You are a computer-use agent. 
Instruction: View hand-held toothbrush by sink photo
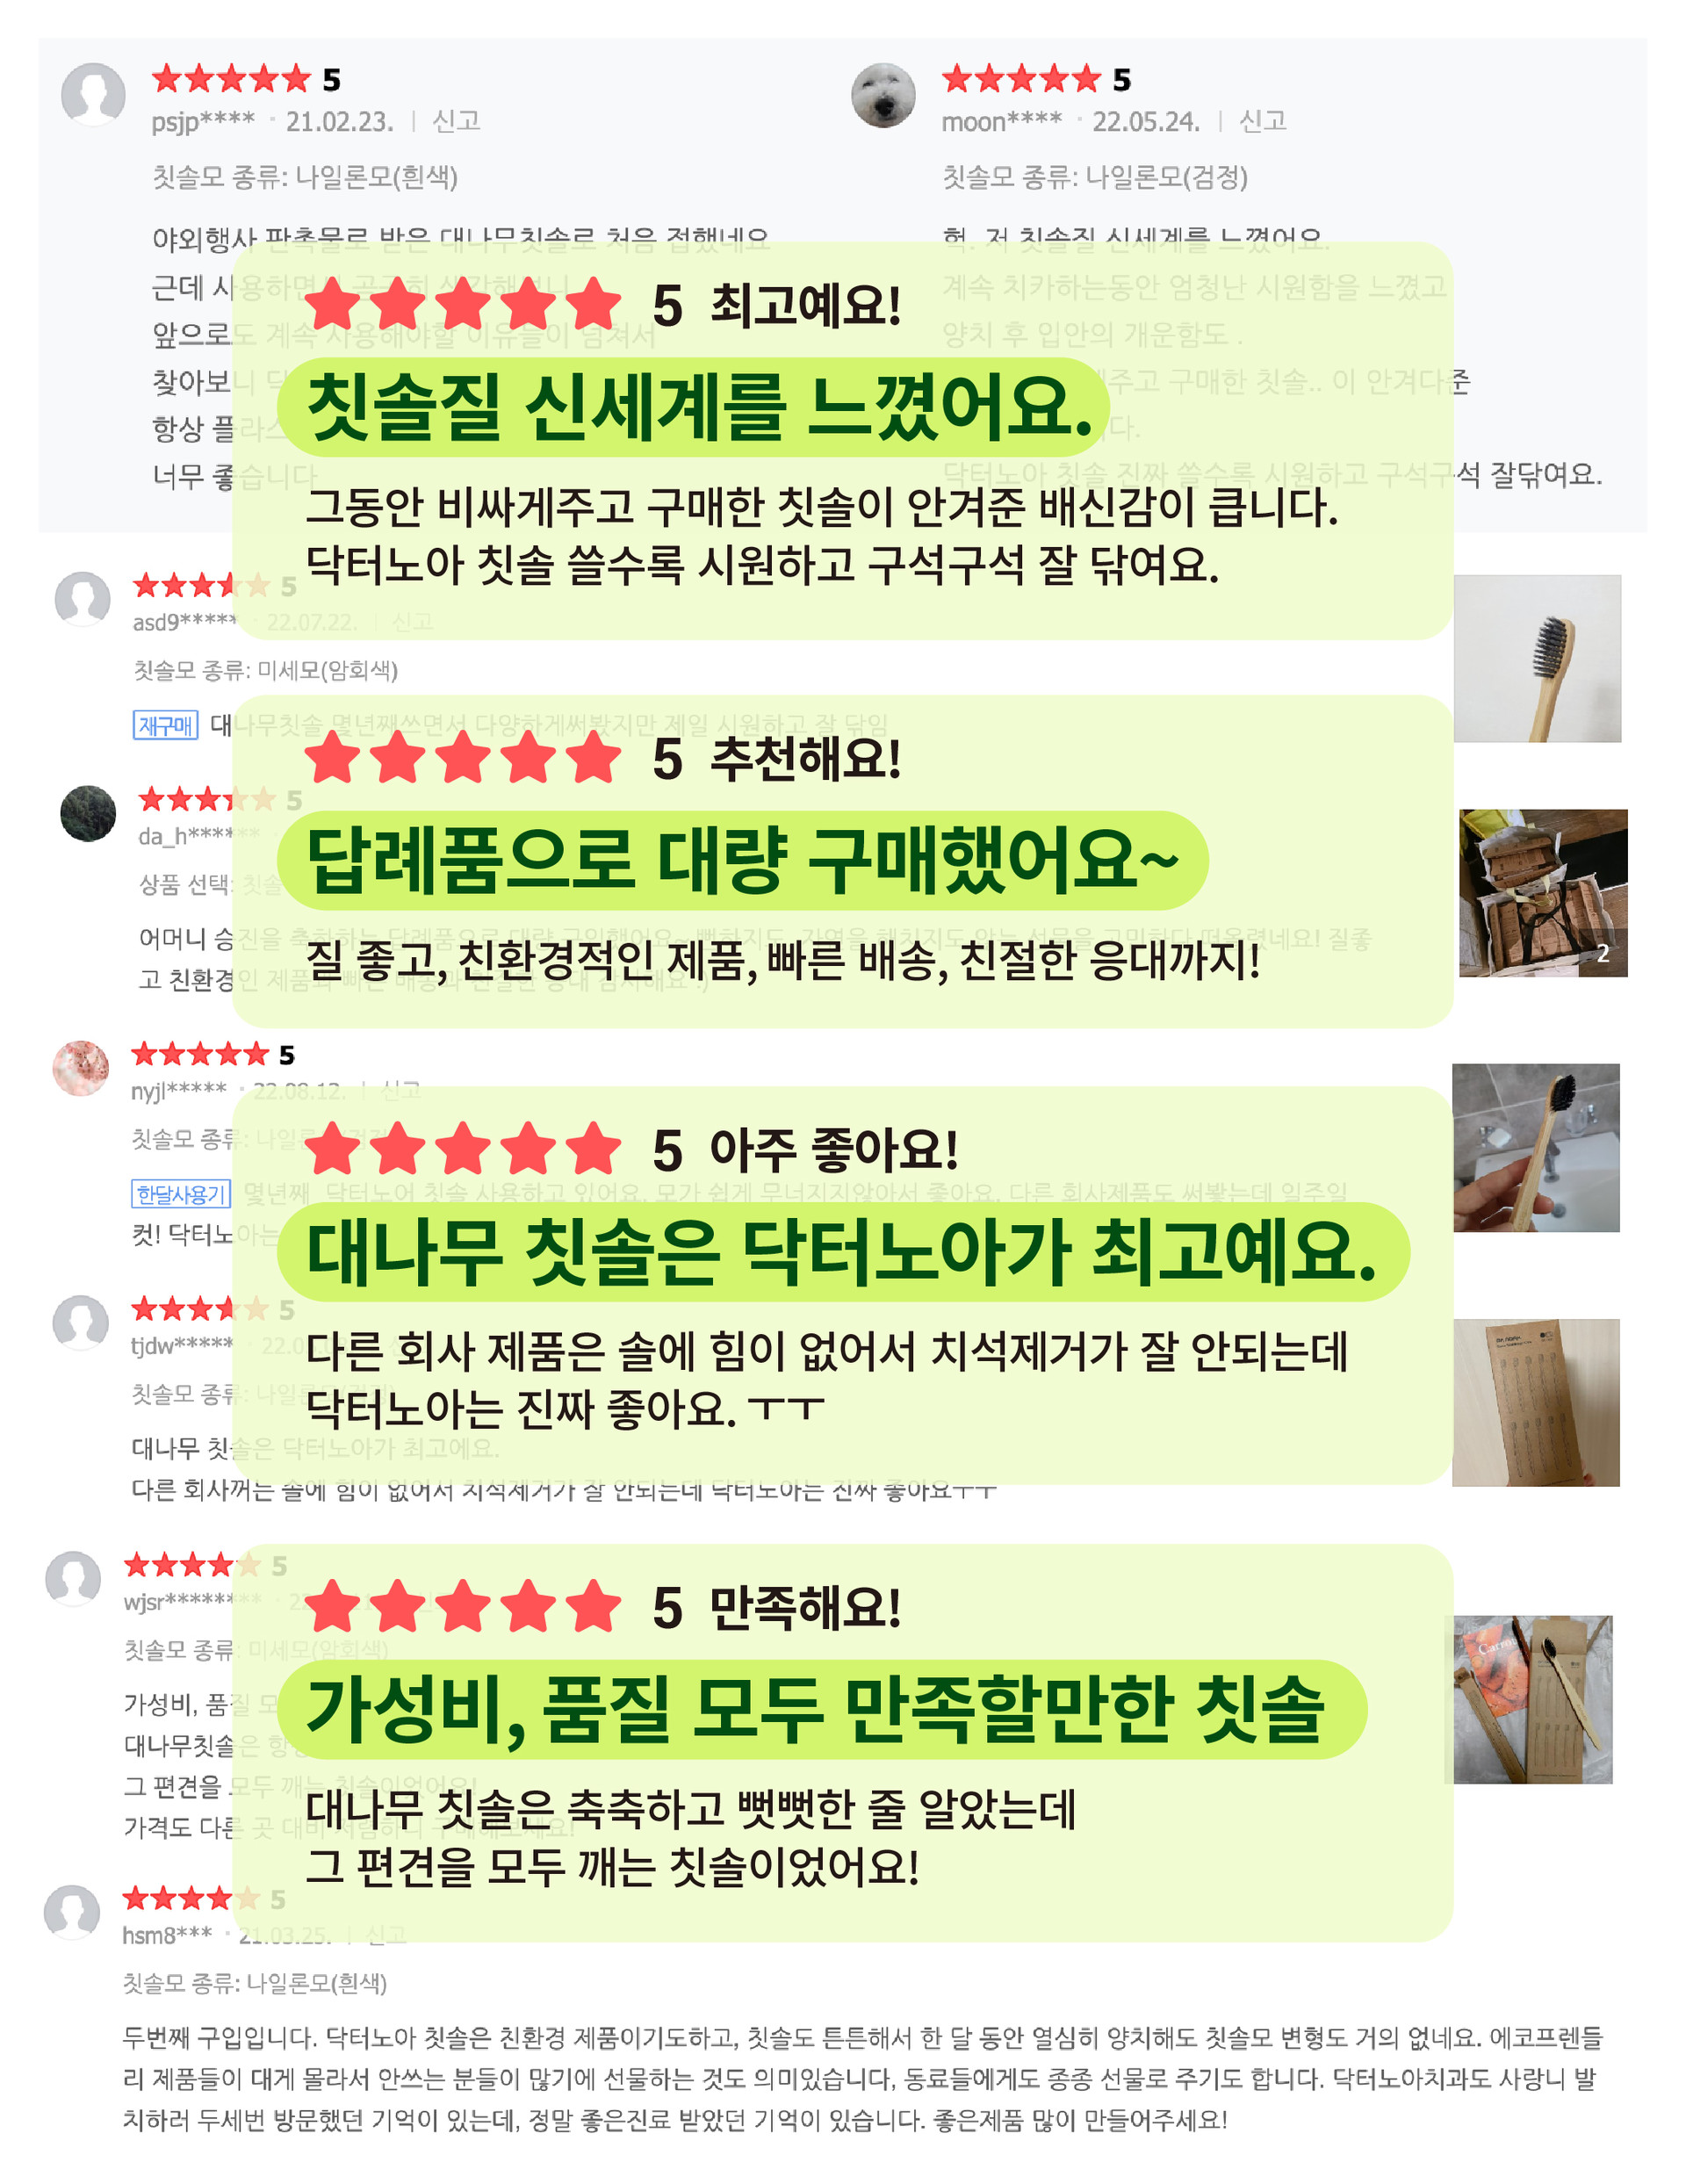point(1536,1147)
